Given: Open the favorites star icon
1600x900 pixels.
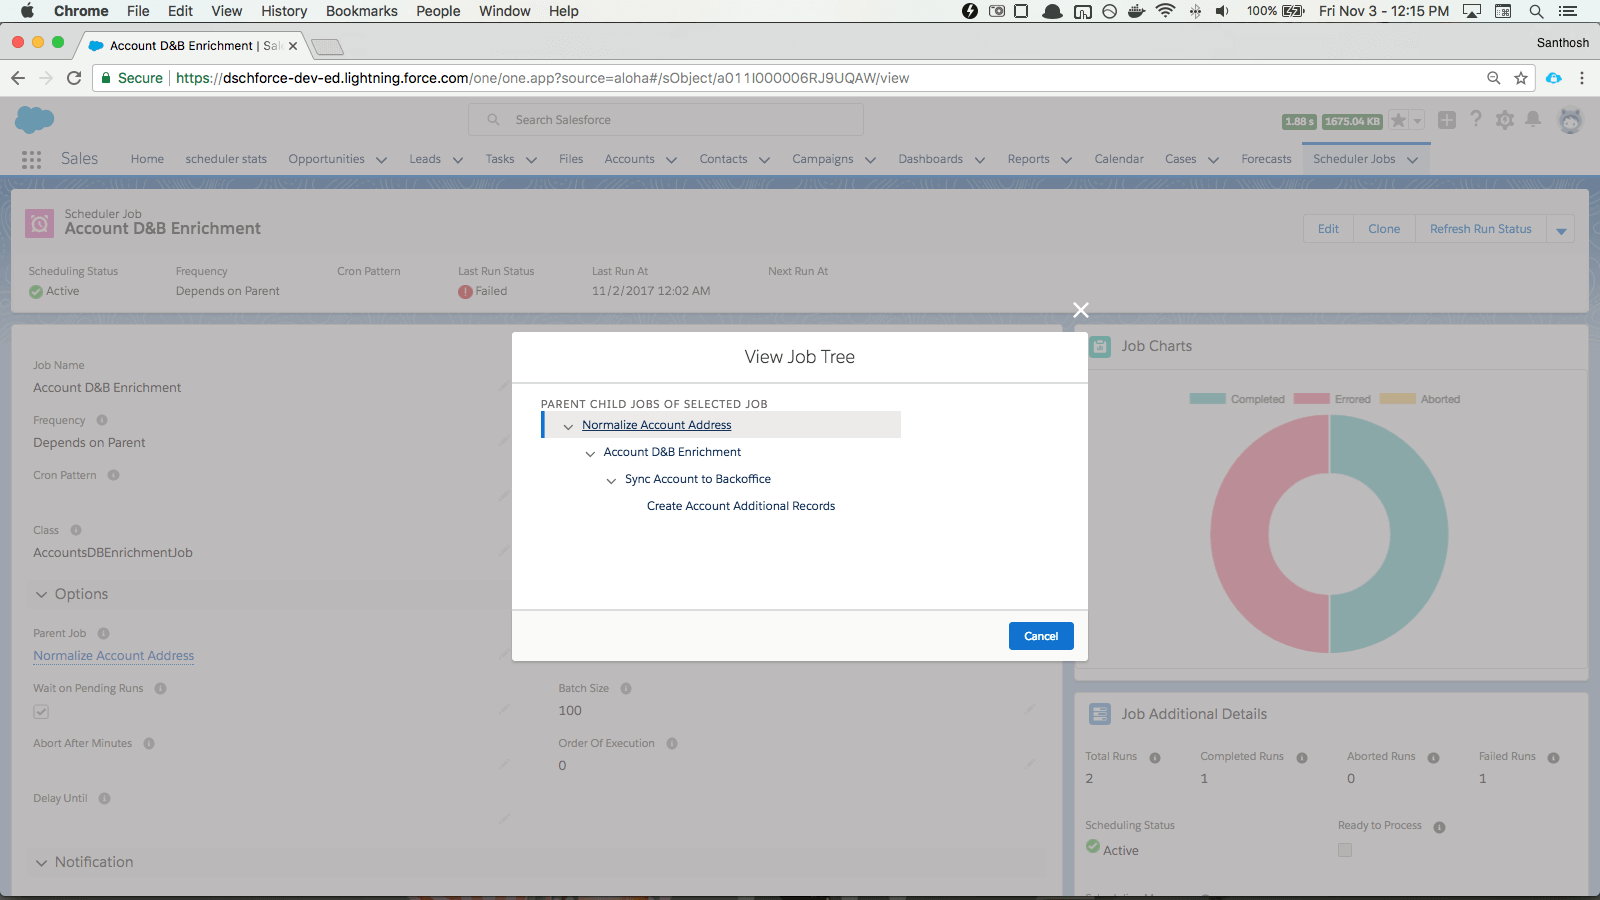Looking at the screenshot, I should coord(1399,120).
